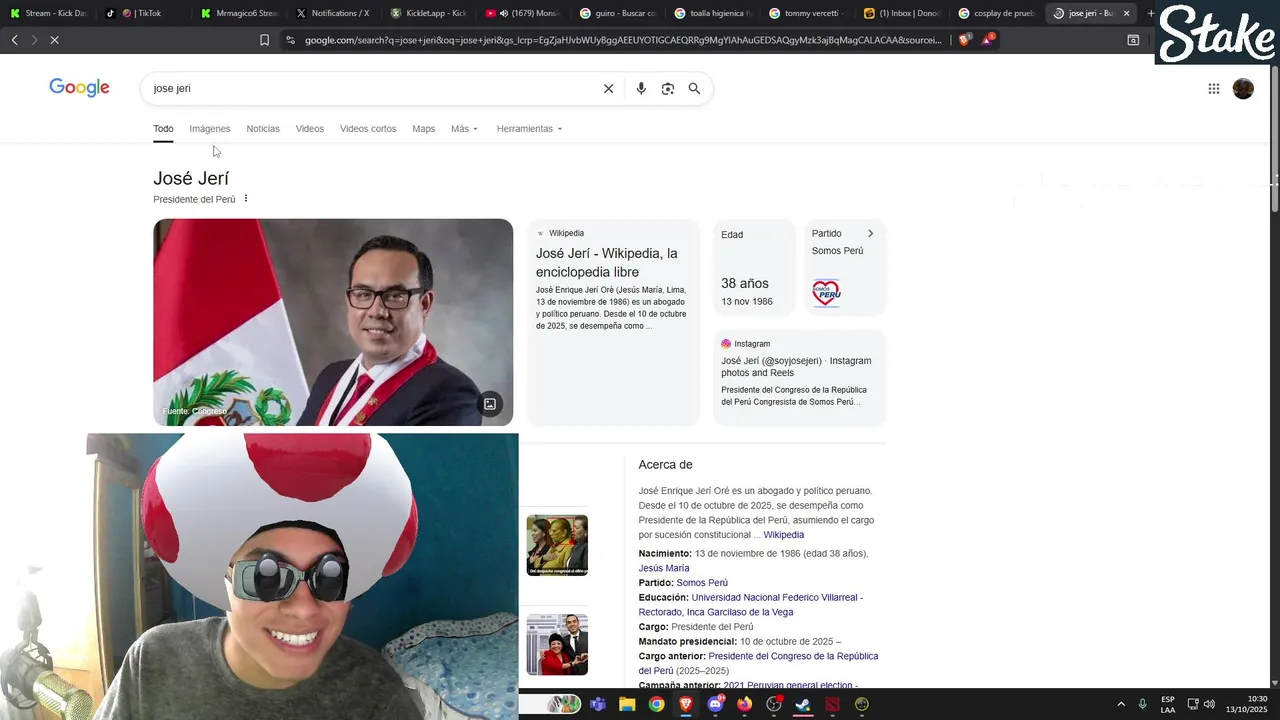Switch to the Kicklet.app browser tab
Viewport: 1280px width, 720px height.
click(x=428, y=13)
